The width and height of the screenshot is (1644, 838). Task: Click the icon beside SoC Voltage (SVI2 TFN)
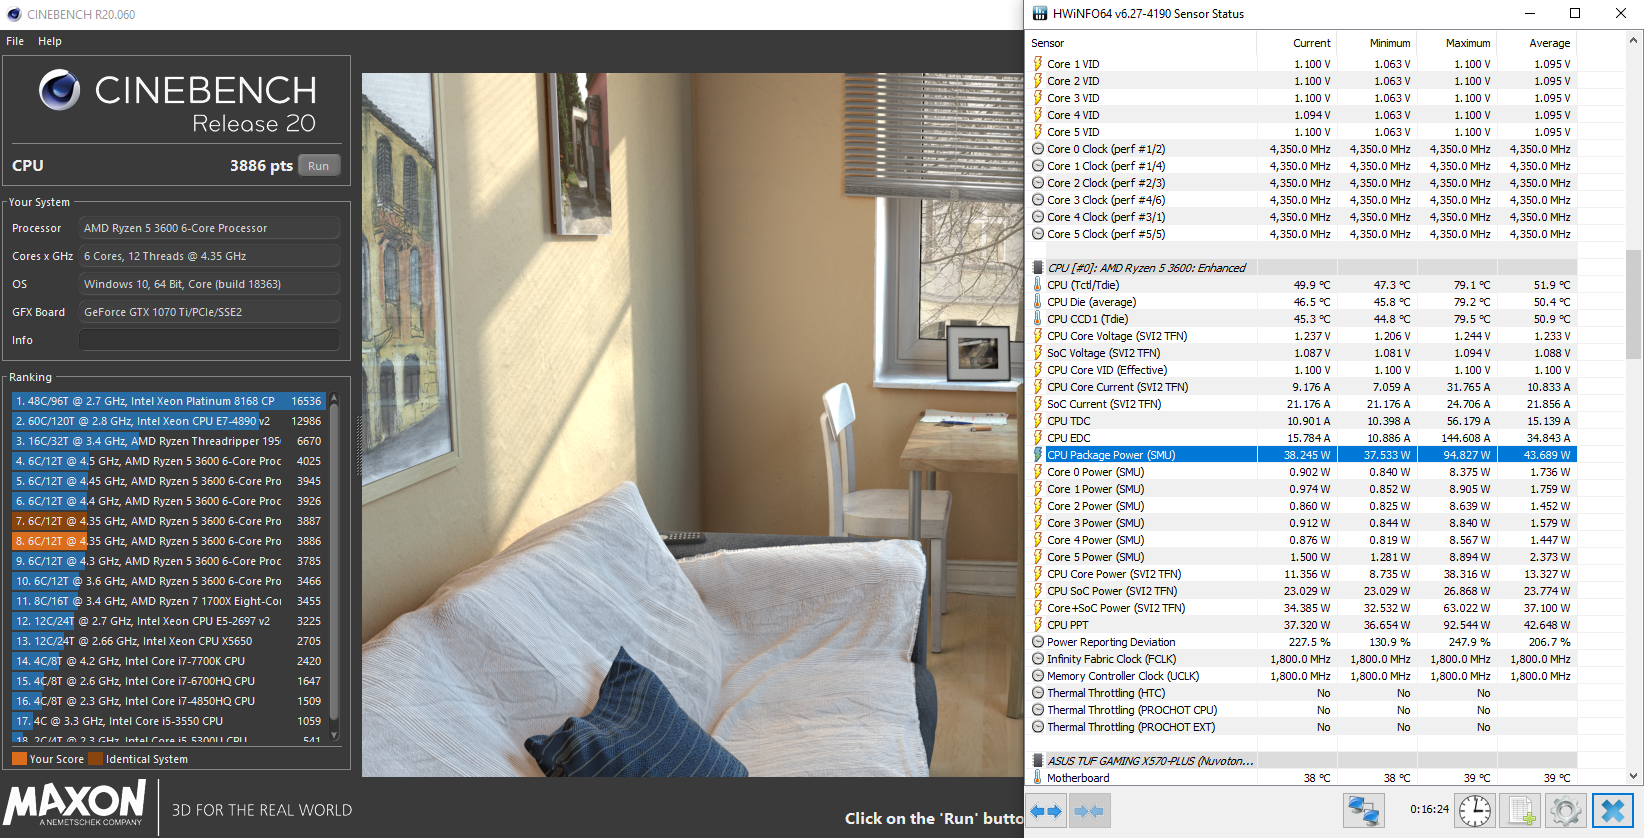pyautogui.click(x=1038, y=353)
